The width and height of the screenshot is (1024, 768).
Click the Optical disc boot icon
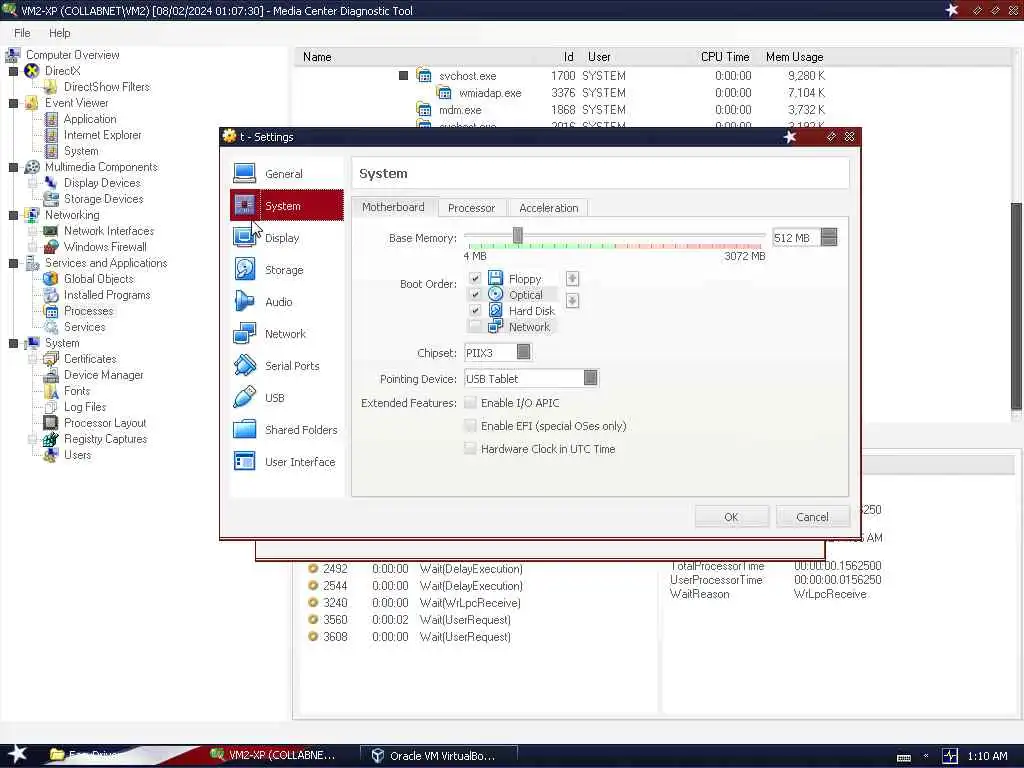pos(496,295)
